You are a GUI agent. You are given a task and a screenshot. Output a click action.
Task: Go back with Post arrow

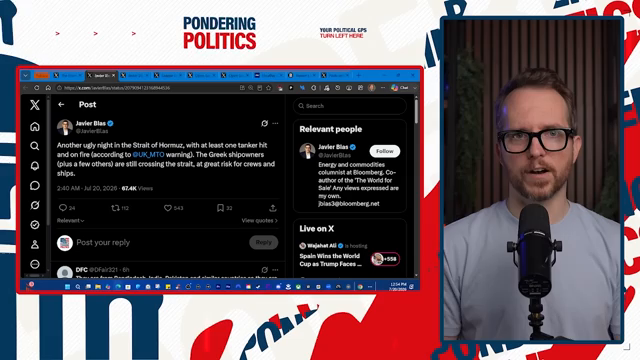(x=61, y=104)
